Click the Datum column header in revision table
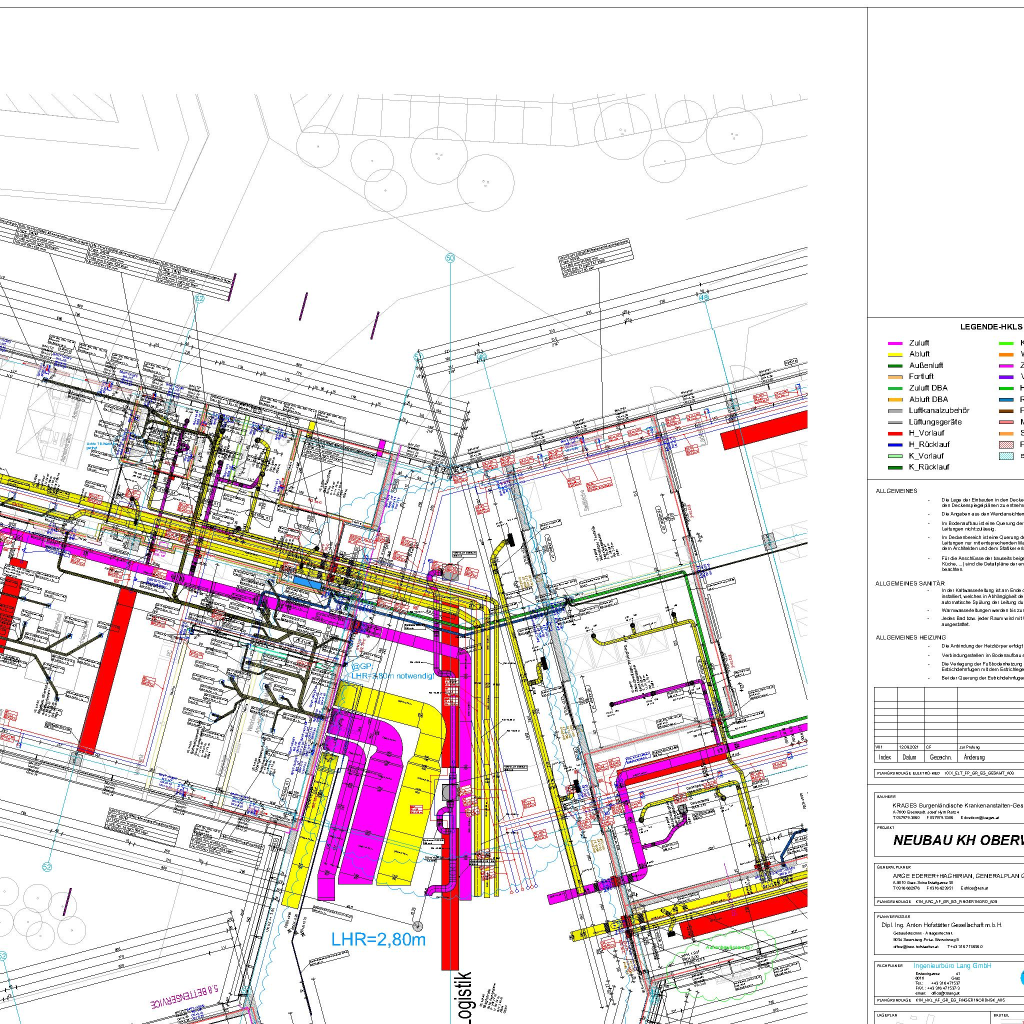 [910, 758]
